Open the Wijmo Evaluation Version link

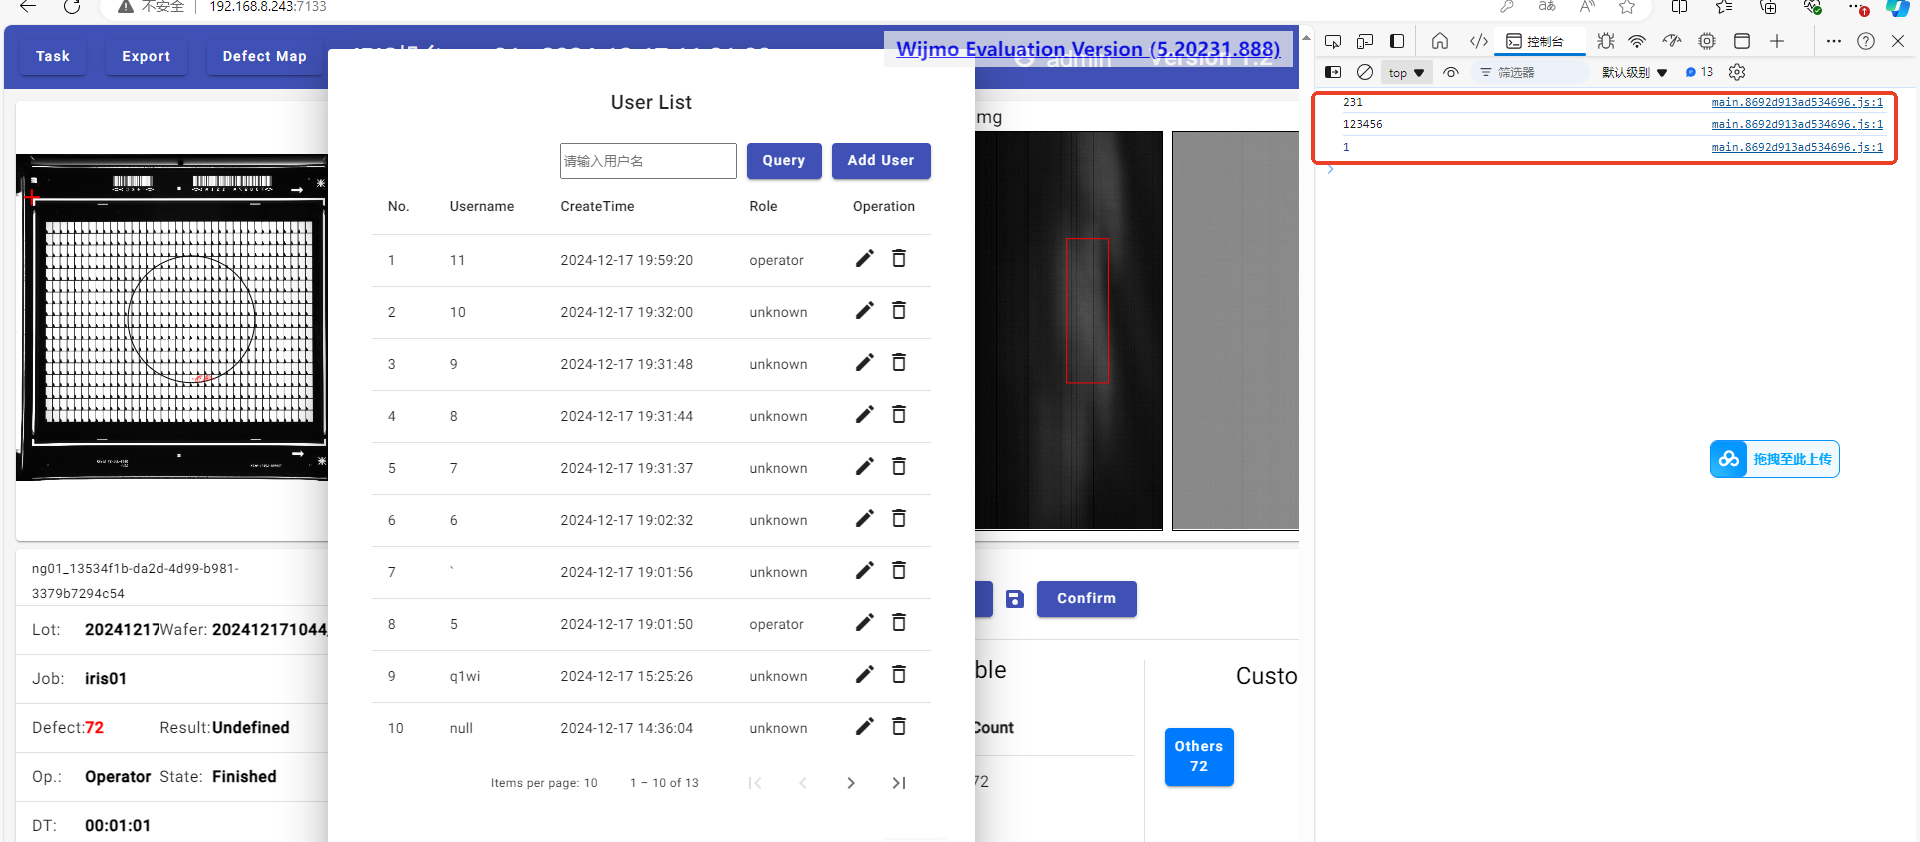tap(1088, 49)
